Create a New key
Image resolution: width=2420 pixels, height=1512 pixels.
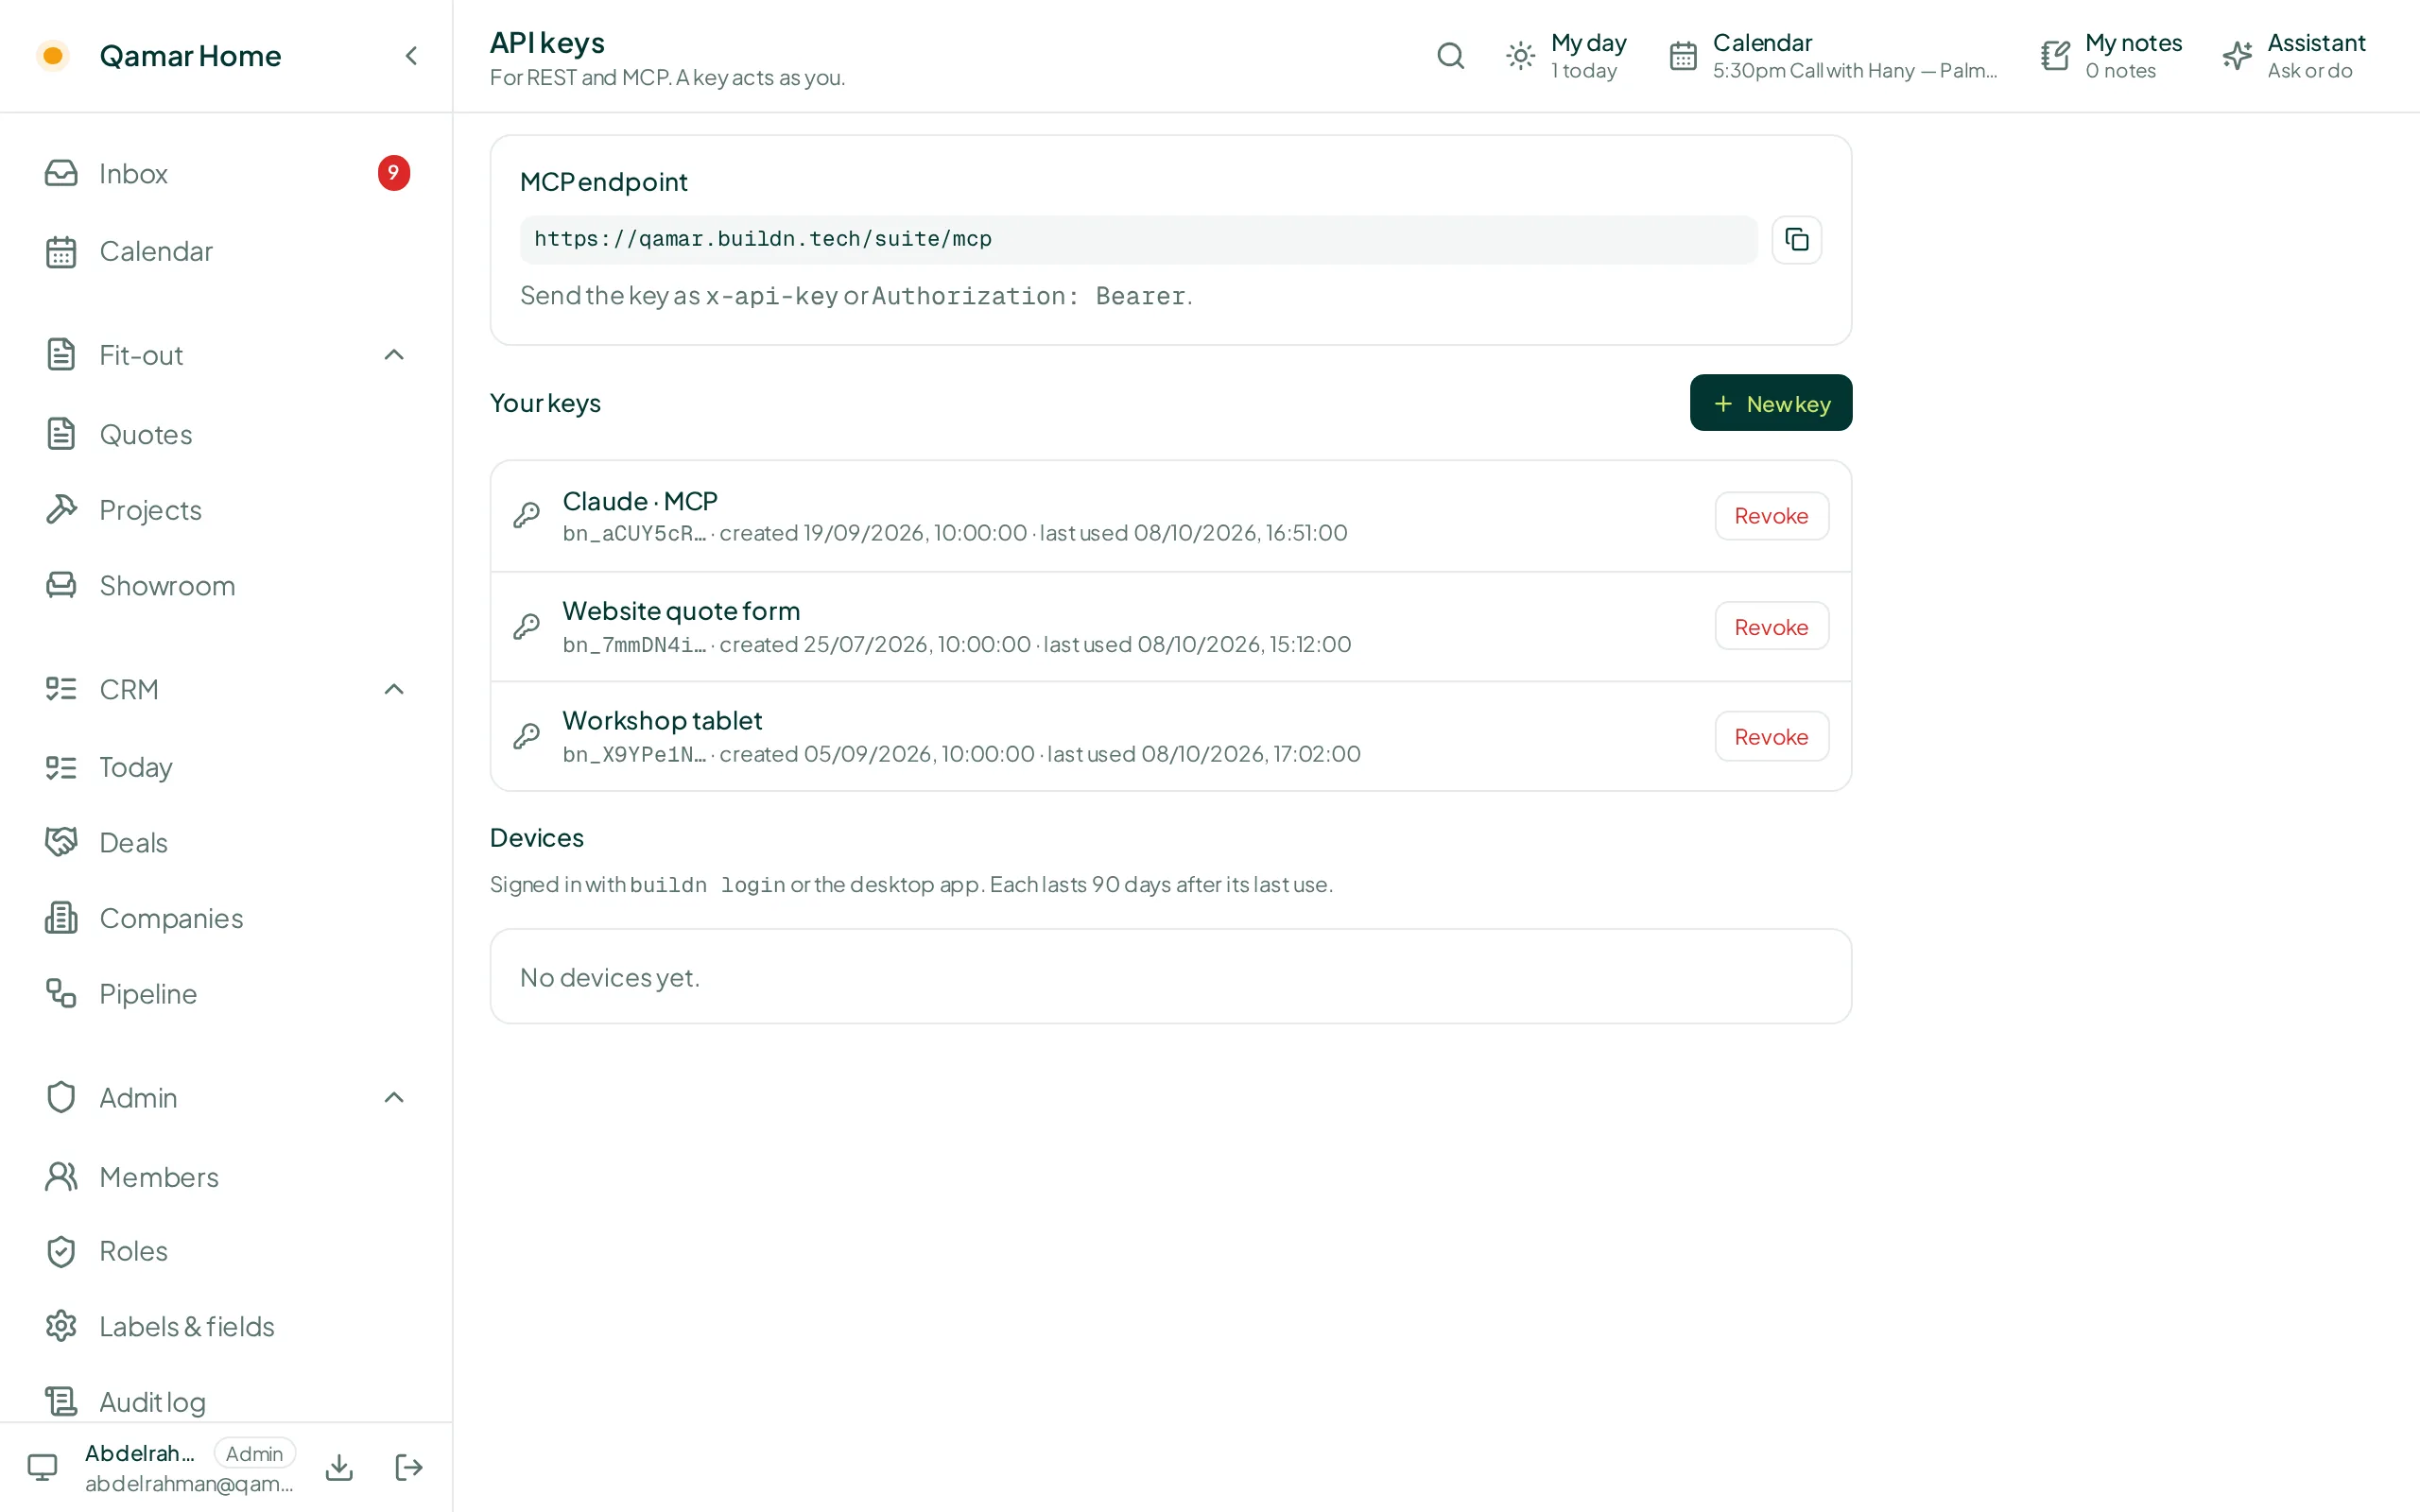[1770, 403]
